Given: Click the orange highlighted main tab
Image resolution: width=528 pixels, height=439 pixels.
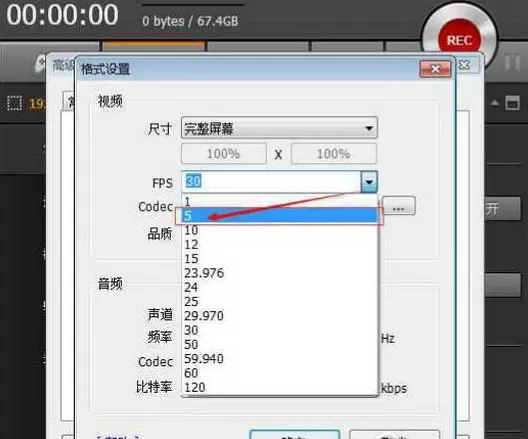Looking at the screenshot, I should coord(153,47).
